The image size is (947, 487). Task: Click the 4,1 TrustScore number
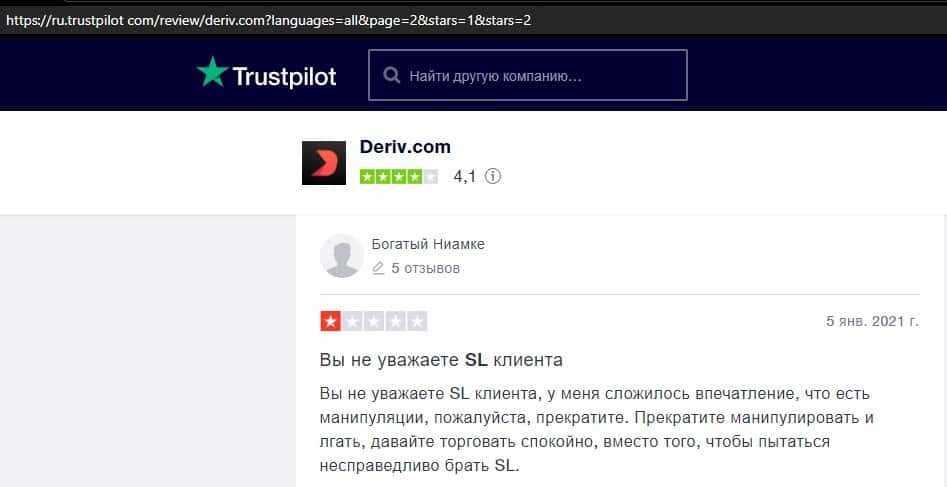click(465, 177)
